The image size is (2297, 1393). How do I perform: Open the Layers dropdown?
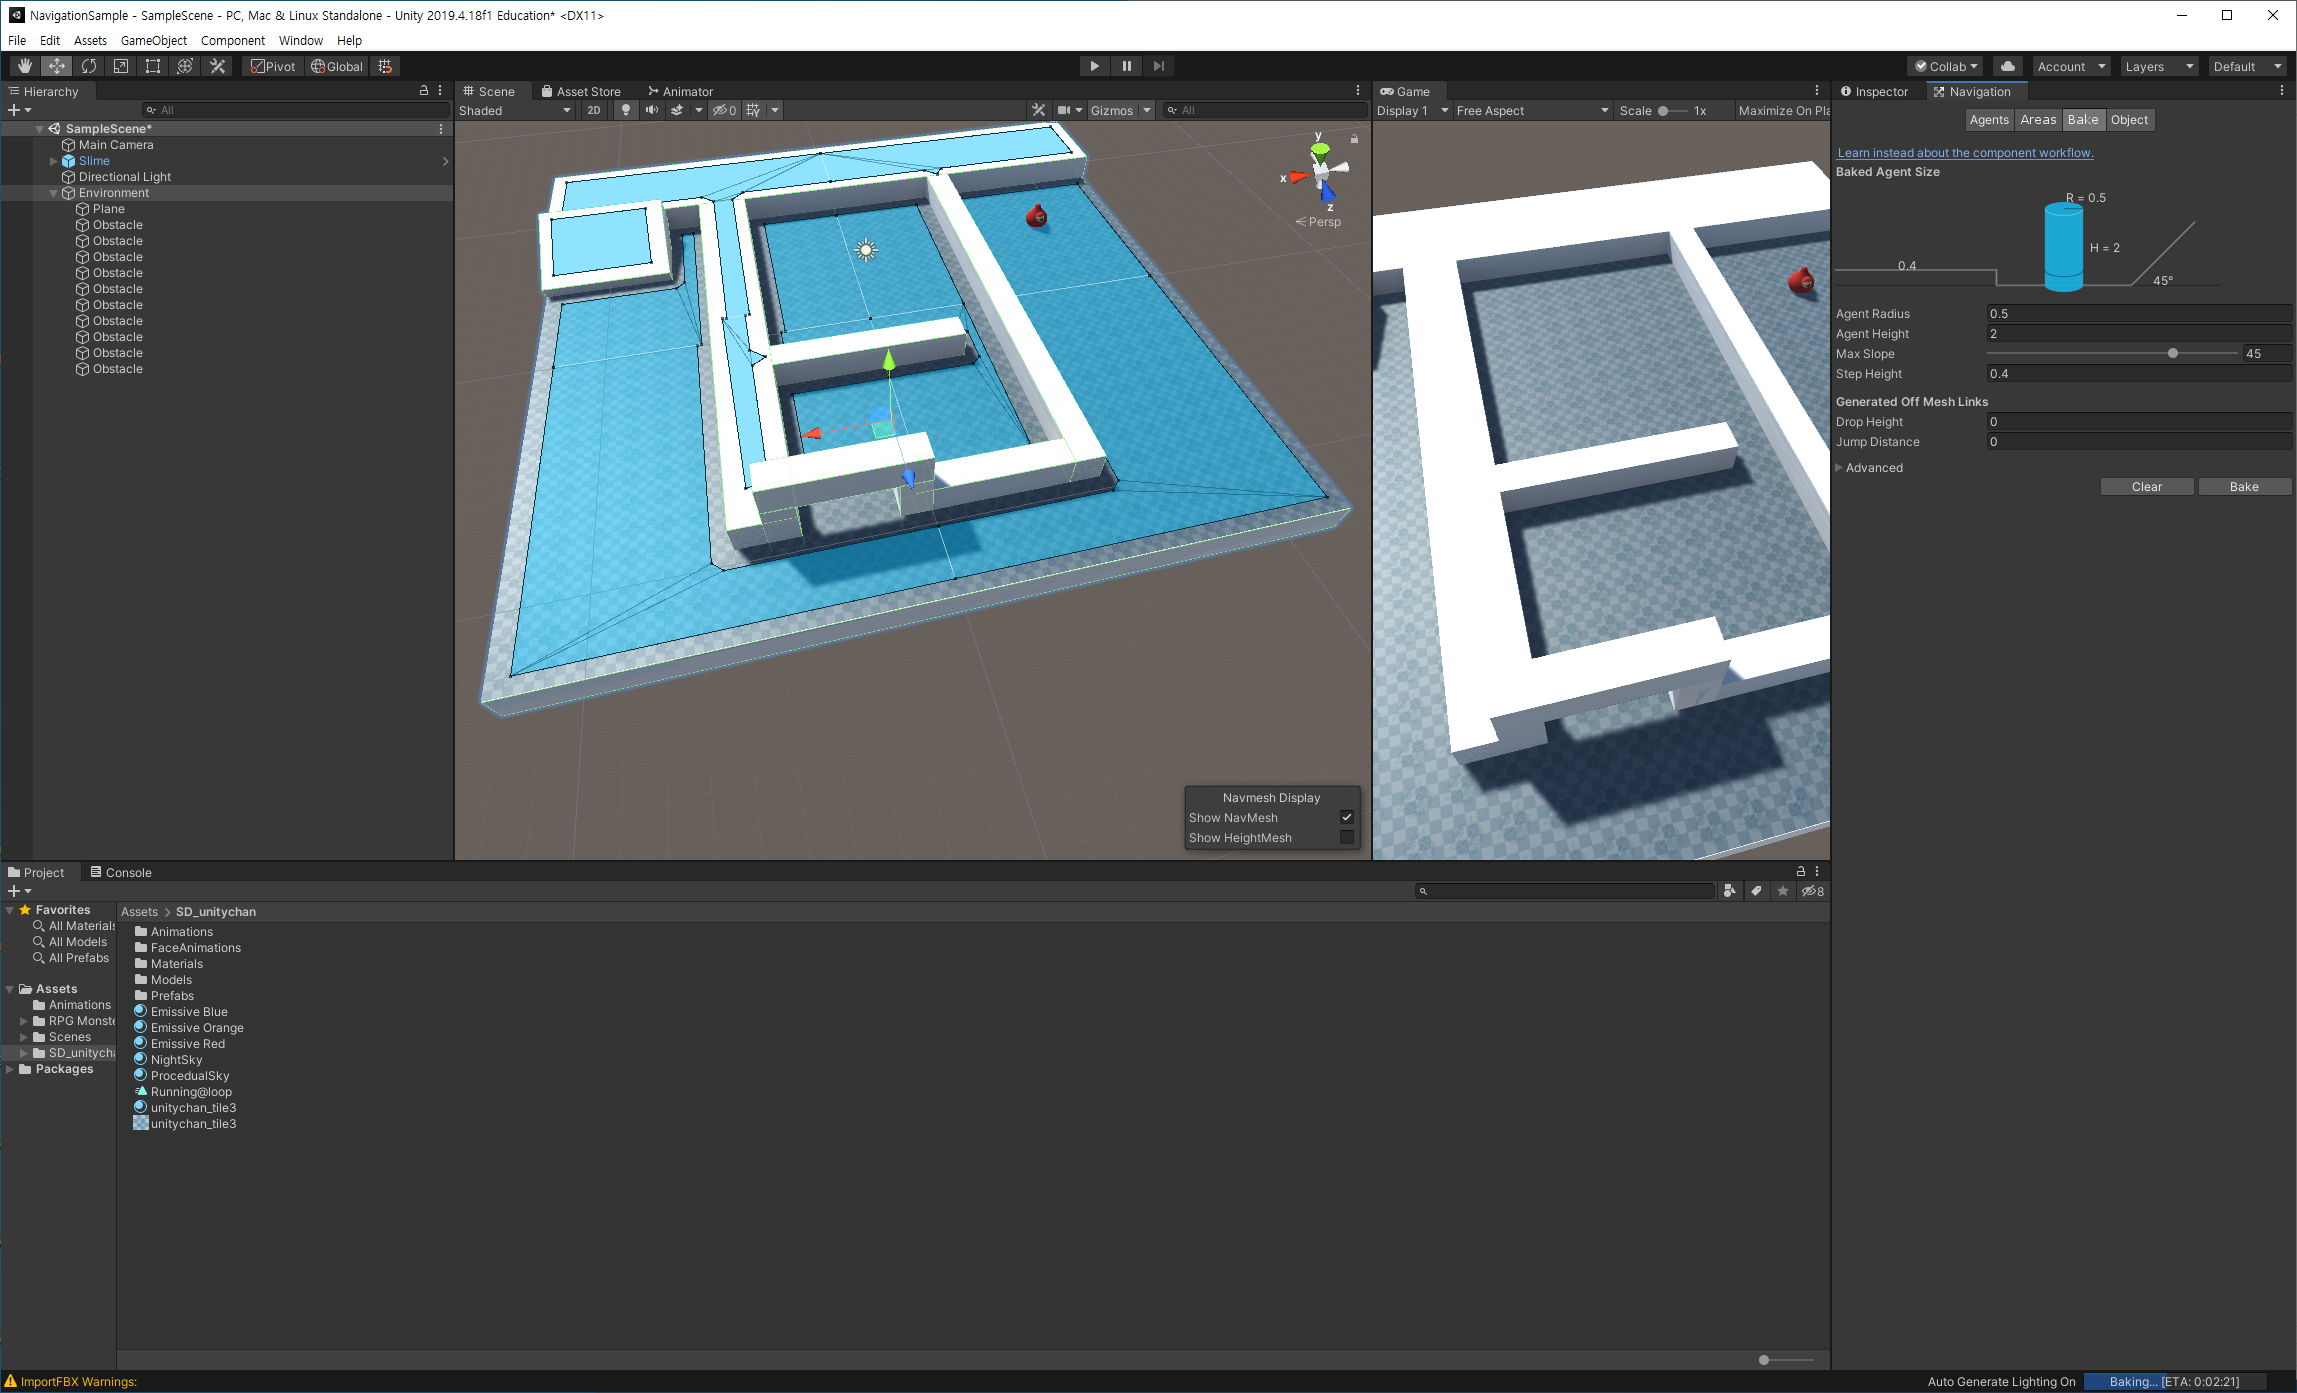coord(2159,66)
